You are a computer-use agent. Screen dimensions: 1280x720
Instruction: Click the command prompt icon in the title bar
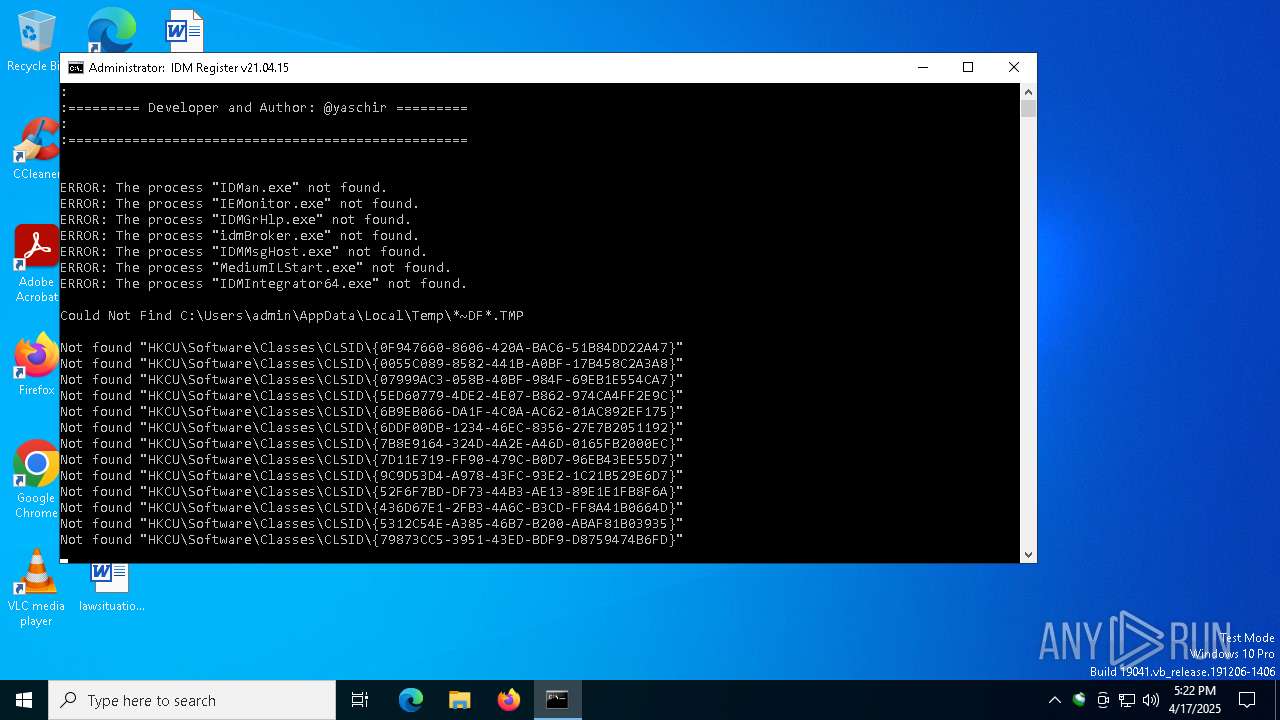point(76,68)
